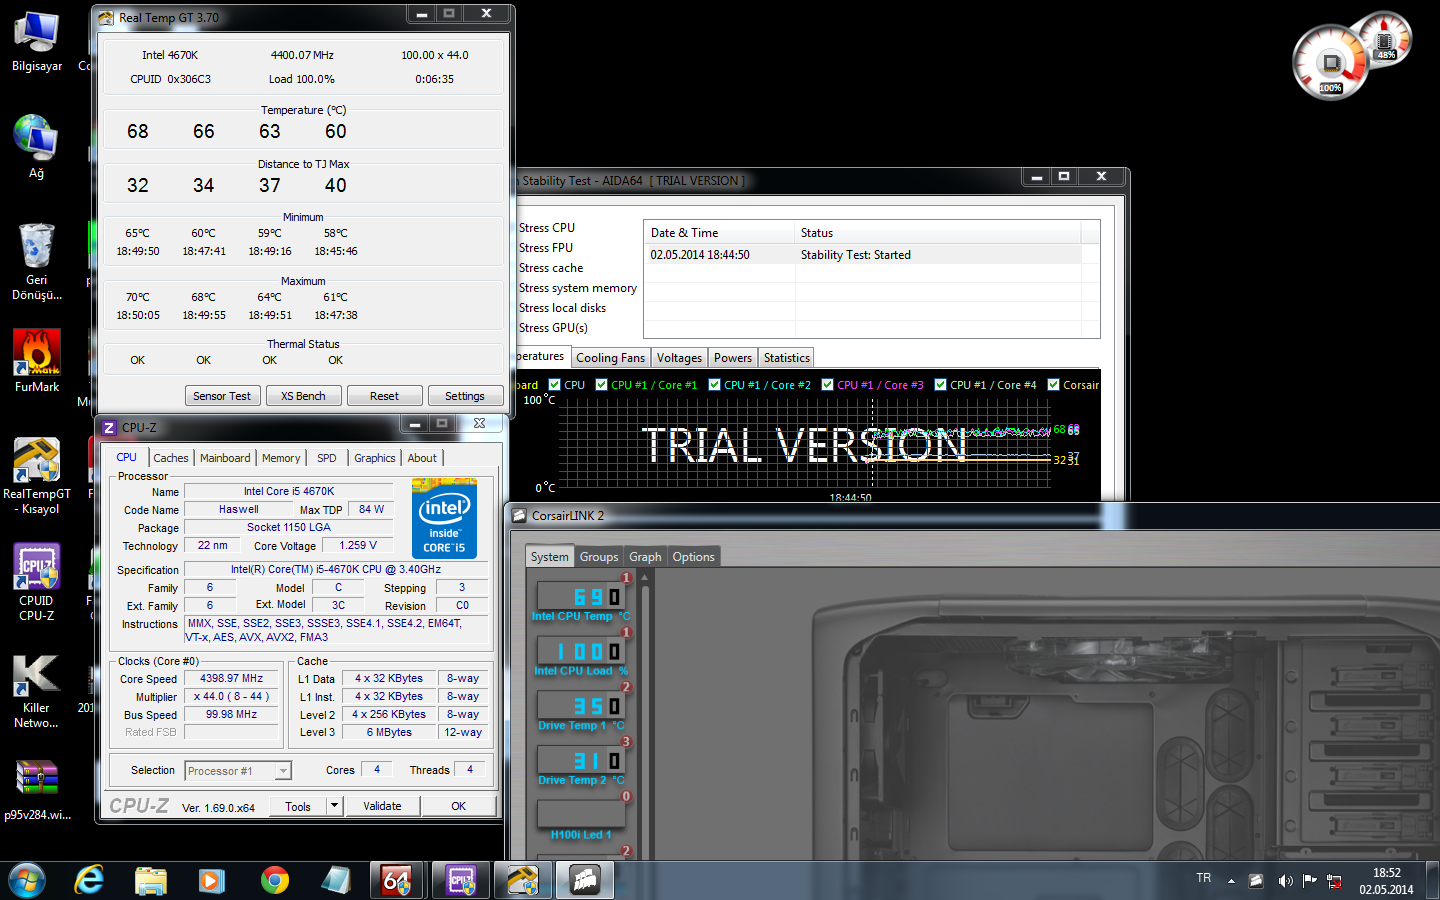The height and width of the screenshot is (900, 1440).
Task: Open the Options tab in CorsairLINK
Action: point(693,557)
